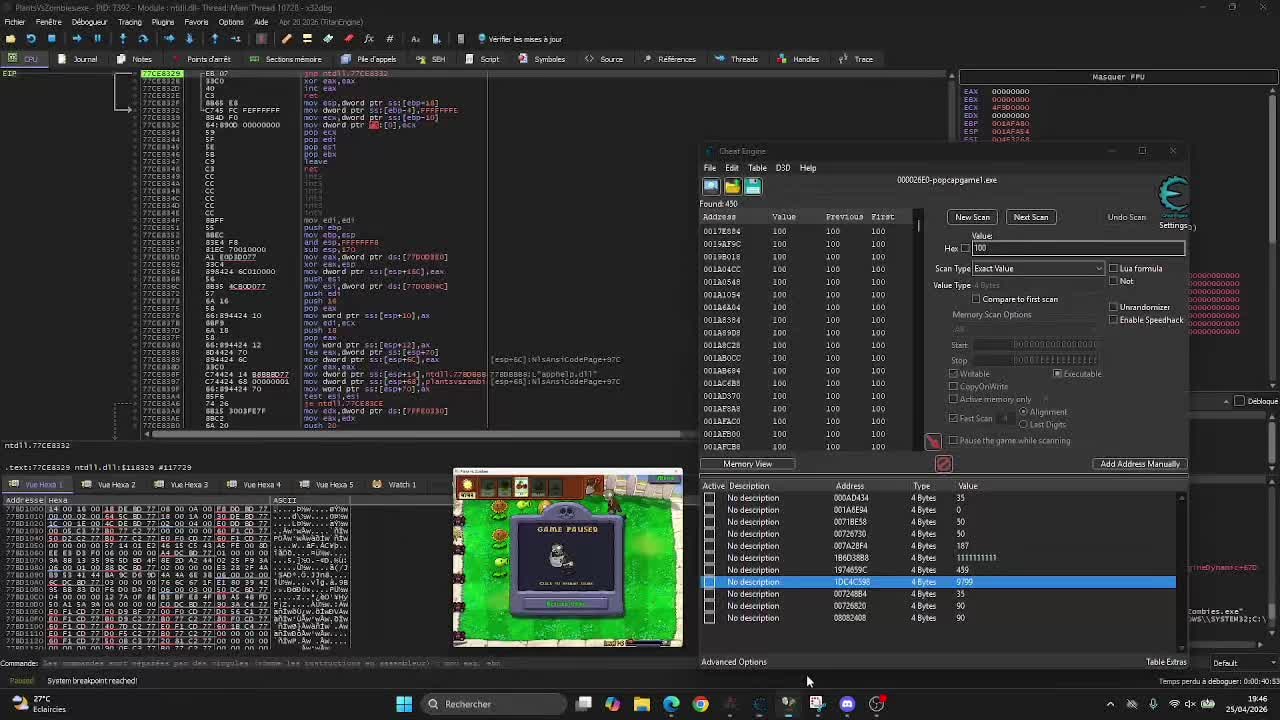Open the Scan Type dropdown
Screen dimensions: 1280x720
(1038, 269)
